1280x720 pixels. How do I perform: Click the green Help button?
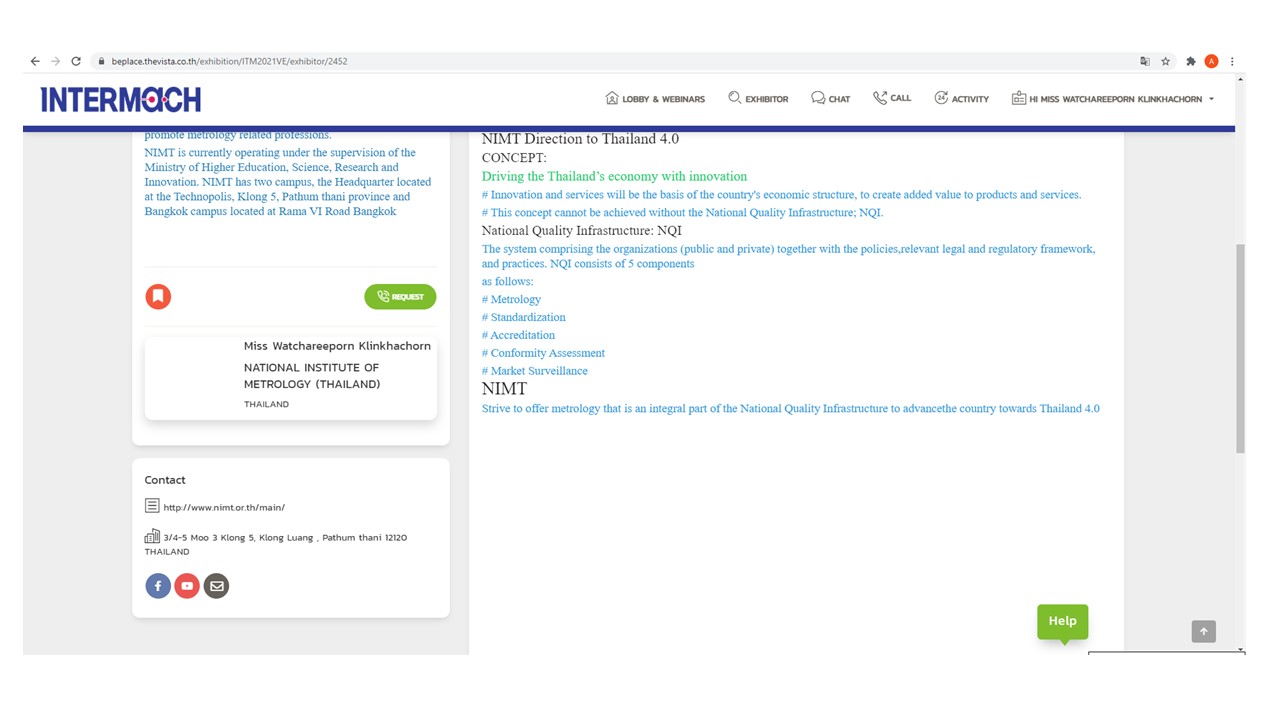[x=1062, y=621]
